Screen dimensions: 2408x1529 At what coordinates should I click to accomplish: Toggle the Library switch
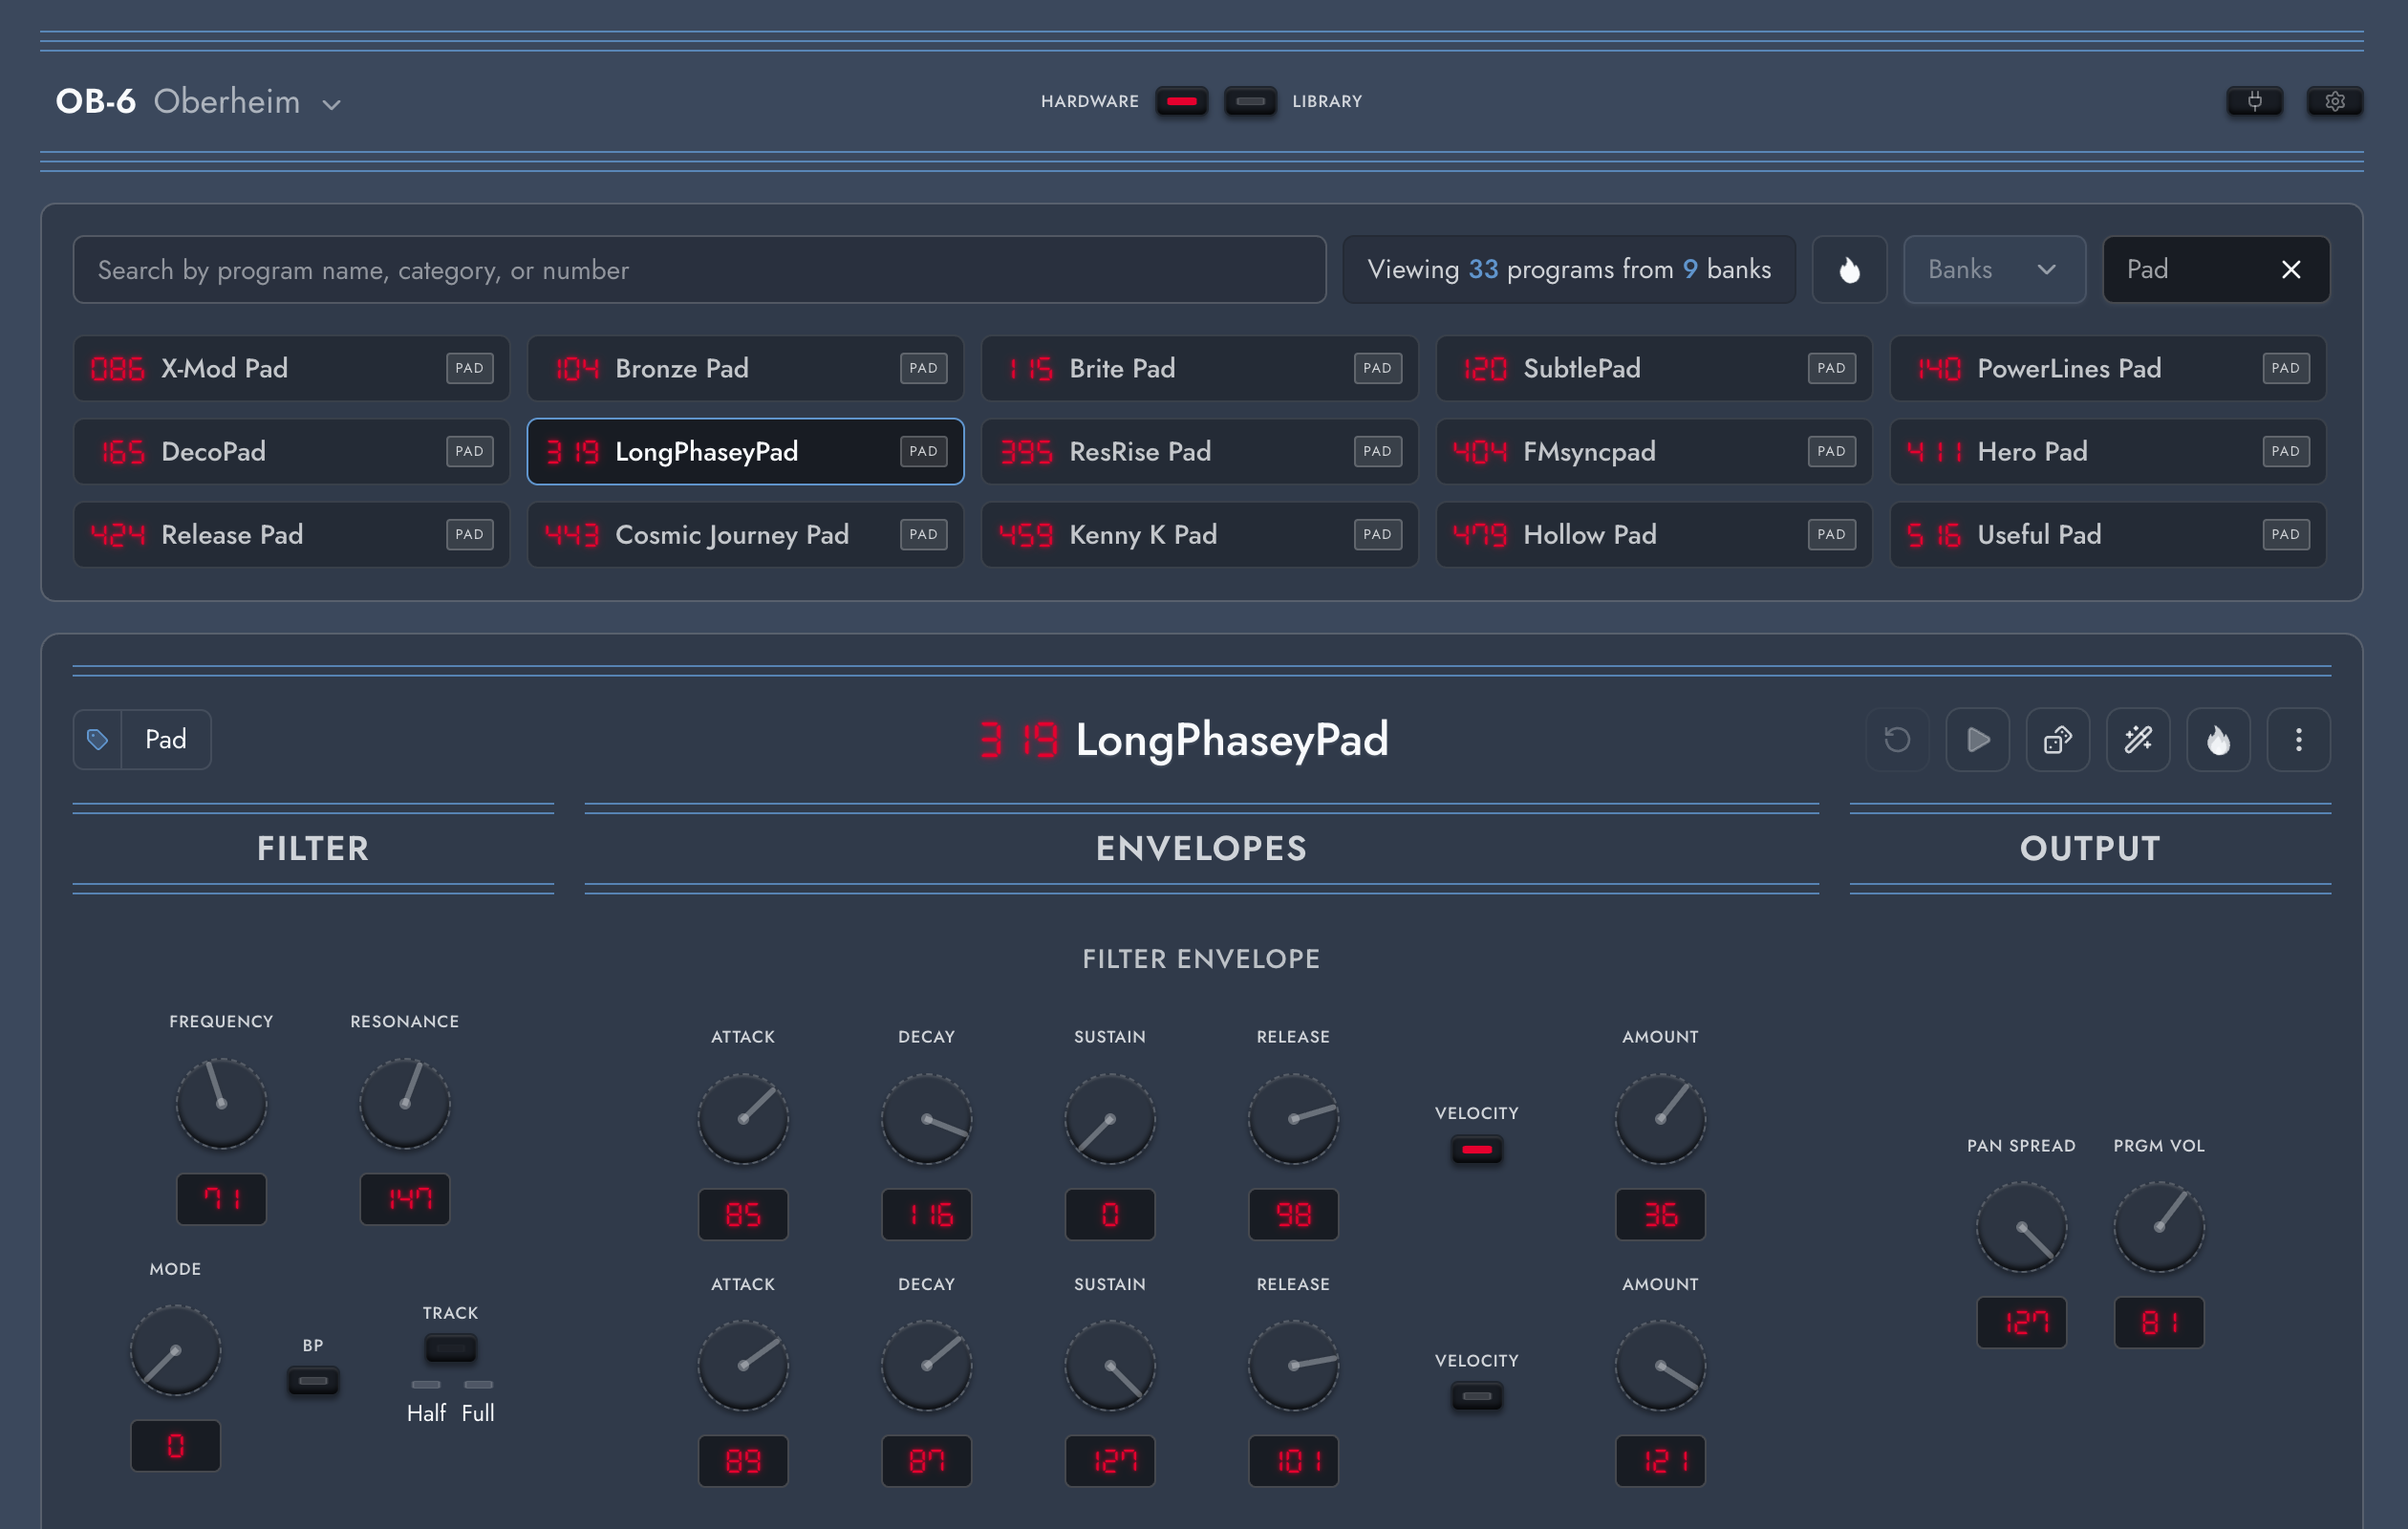1250,101
